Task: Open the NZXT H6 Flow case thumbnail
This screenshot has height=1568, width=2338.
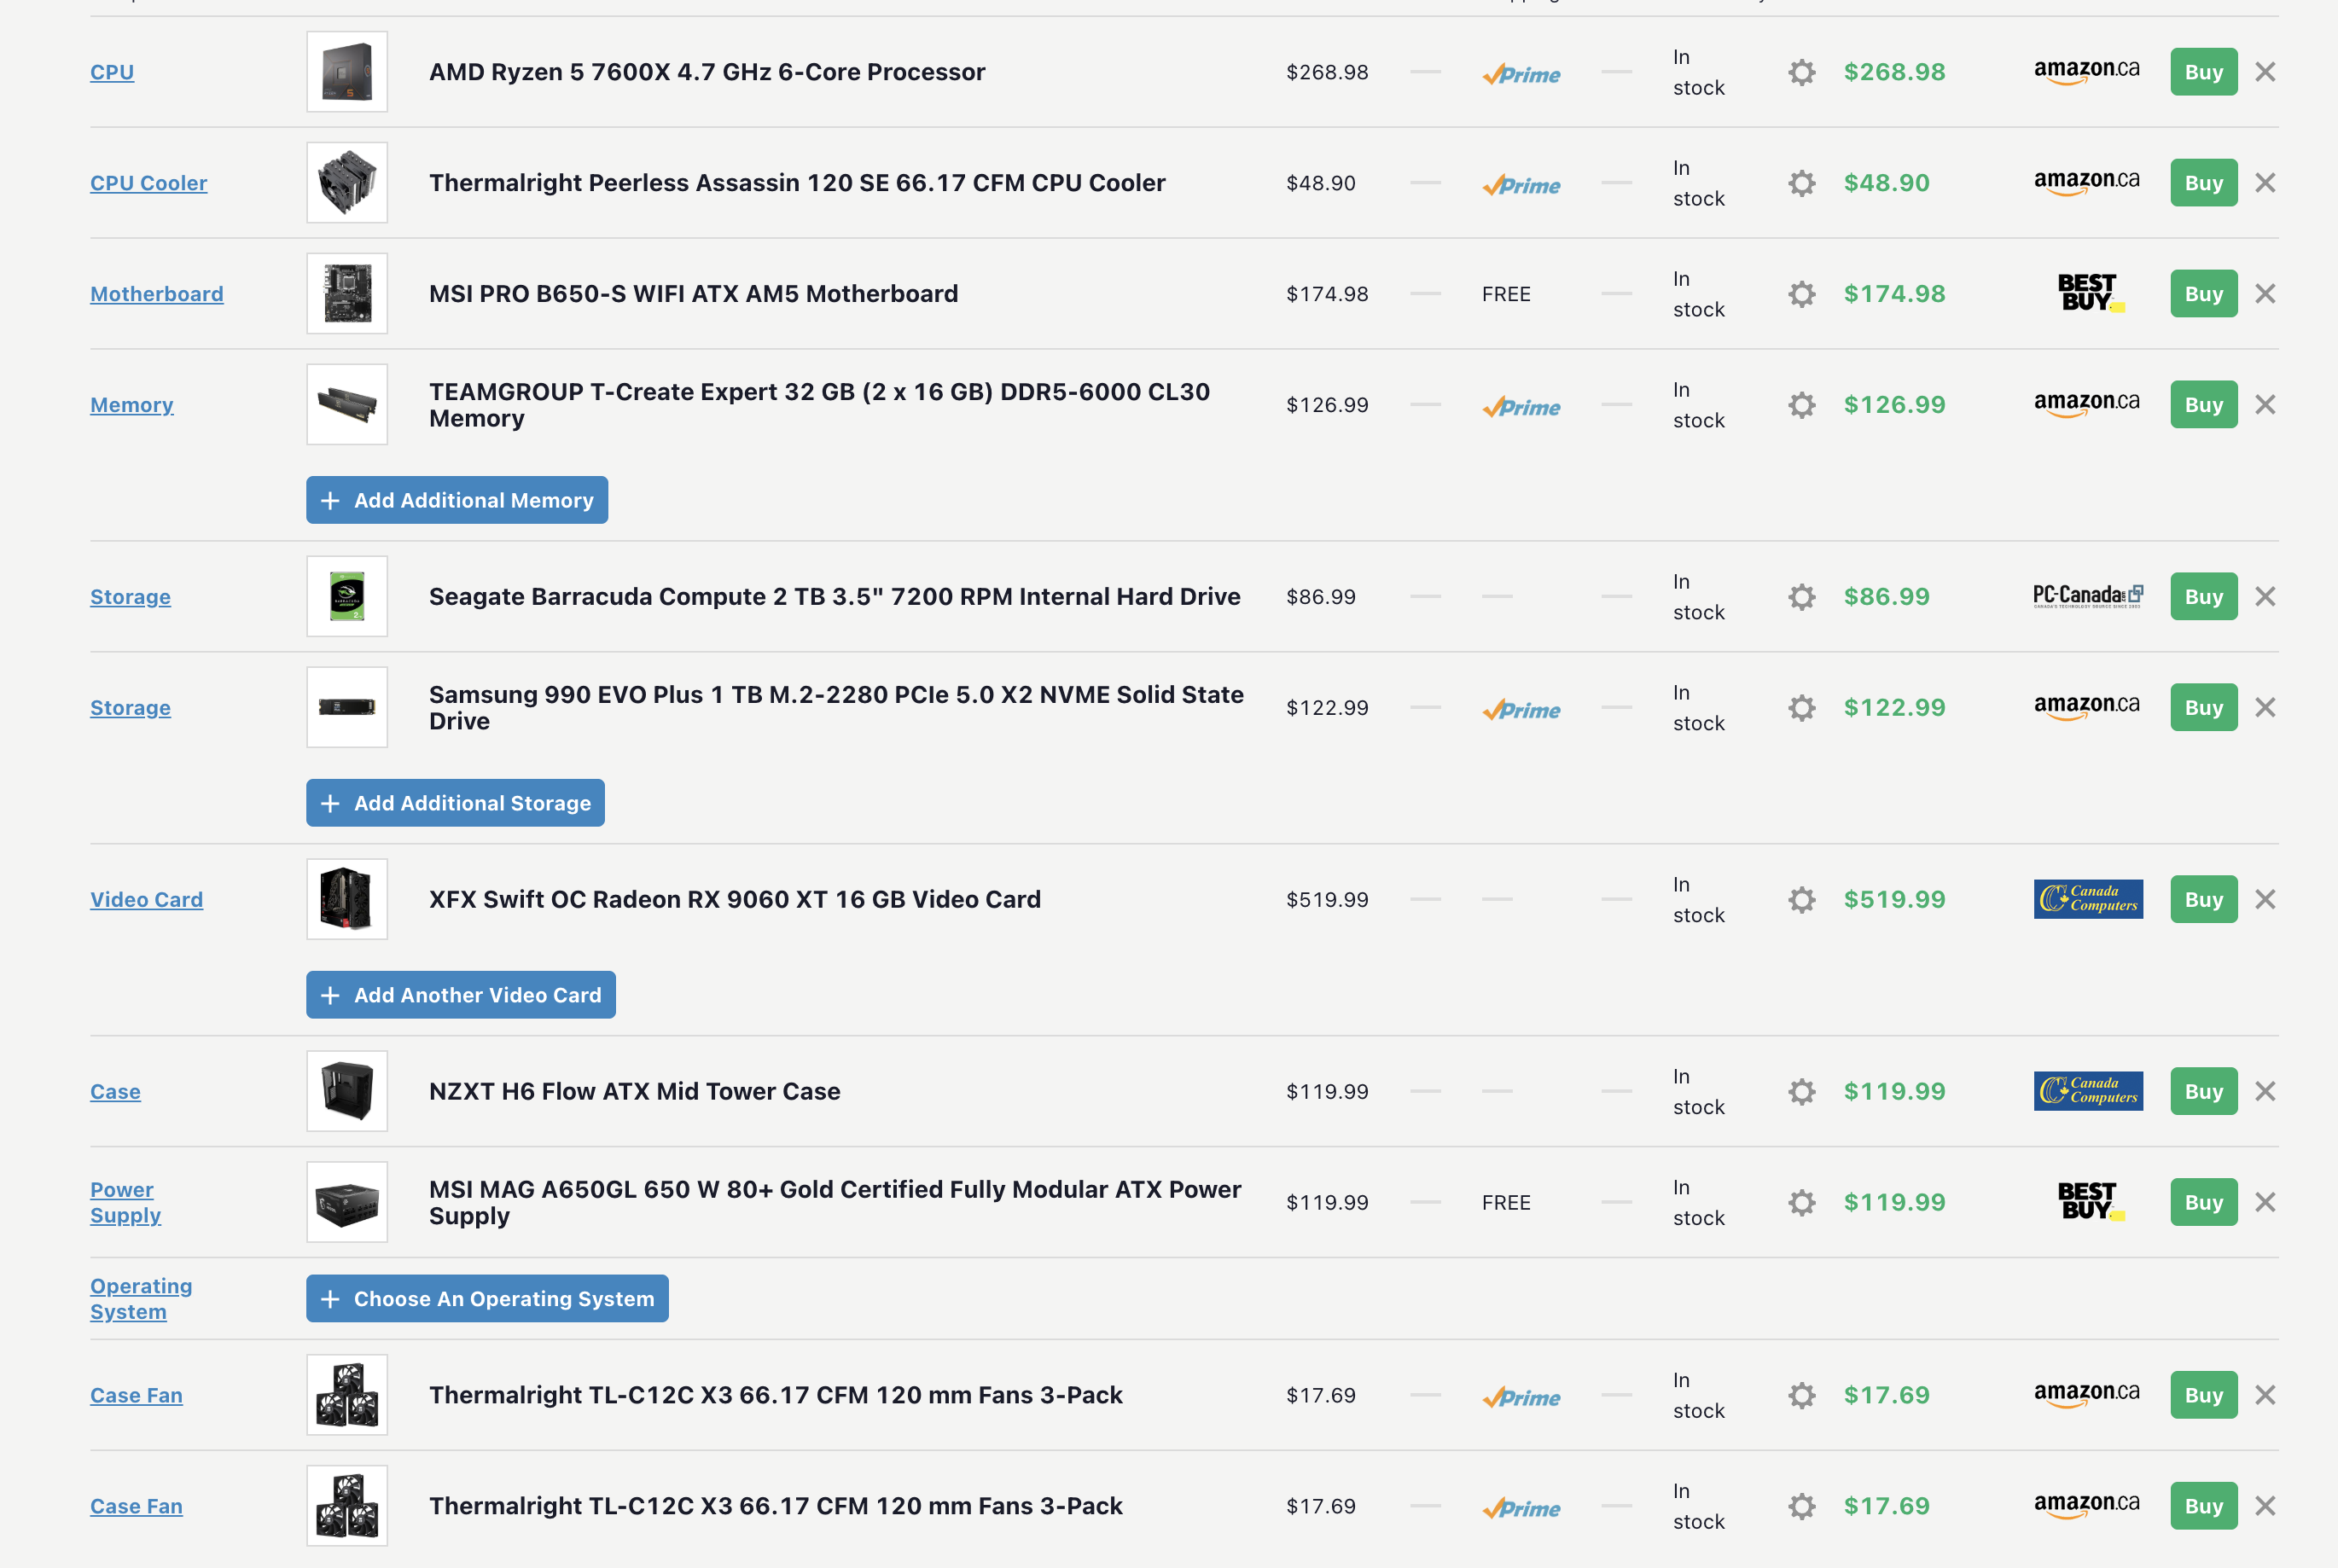Action: tap(347, 1091)
